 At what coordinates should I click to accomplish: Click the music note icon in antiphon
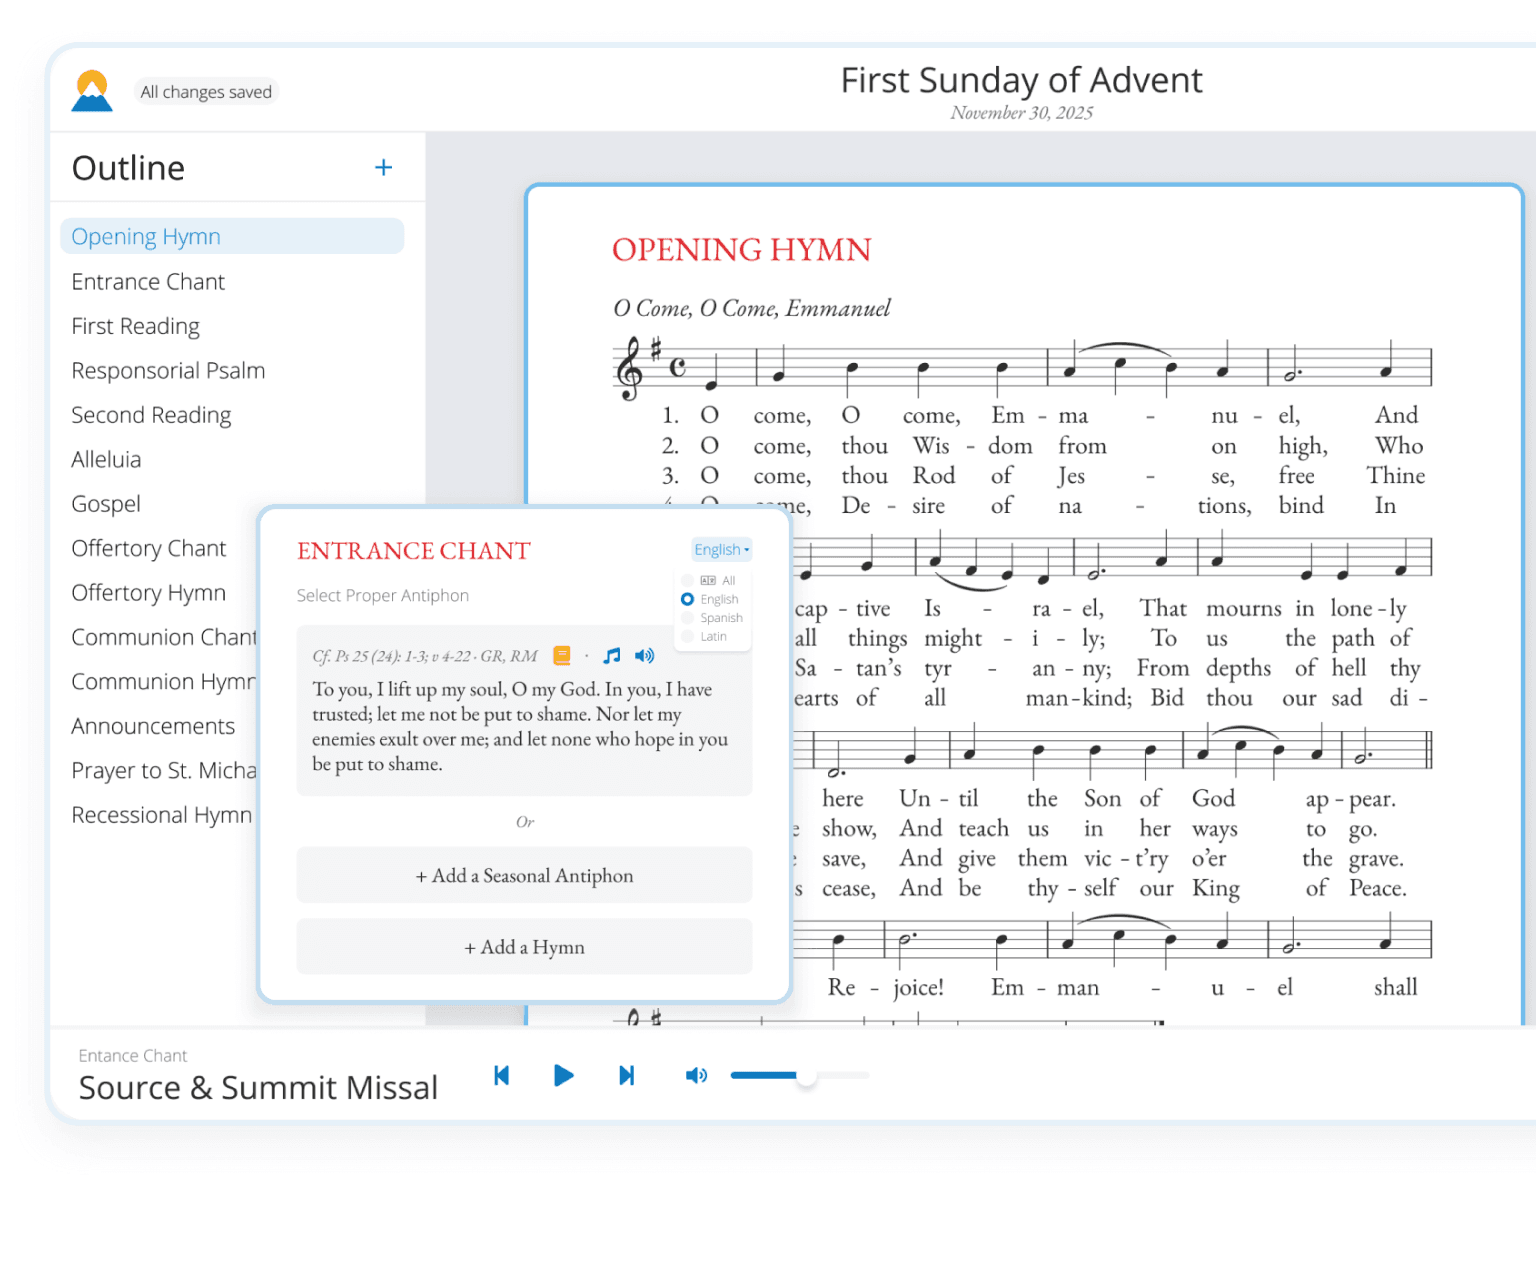(x=612, y=656)
